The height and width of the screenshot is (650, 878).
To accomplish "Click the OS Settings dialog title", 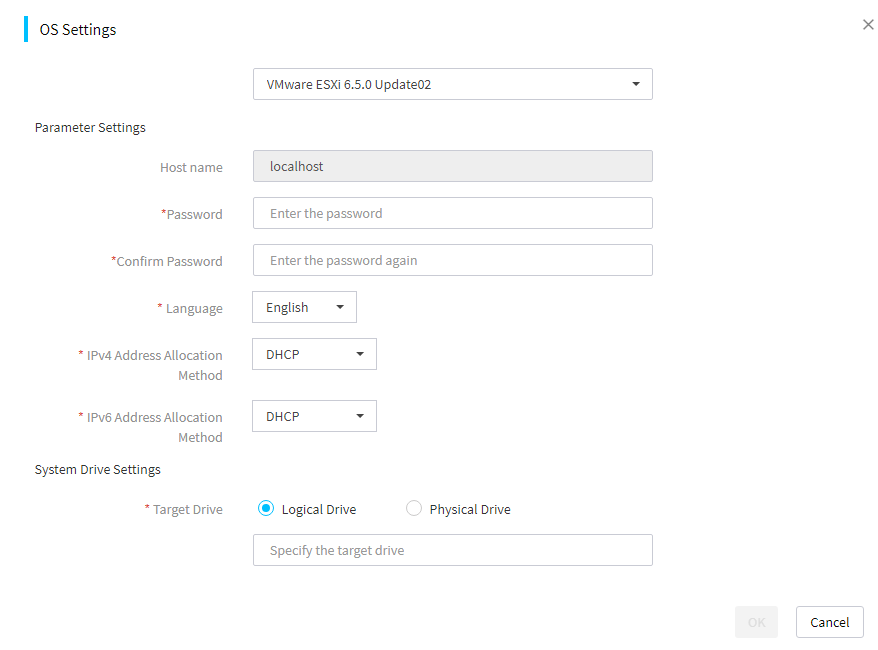I will click(78, 30).
